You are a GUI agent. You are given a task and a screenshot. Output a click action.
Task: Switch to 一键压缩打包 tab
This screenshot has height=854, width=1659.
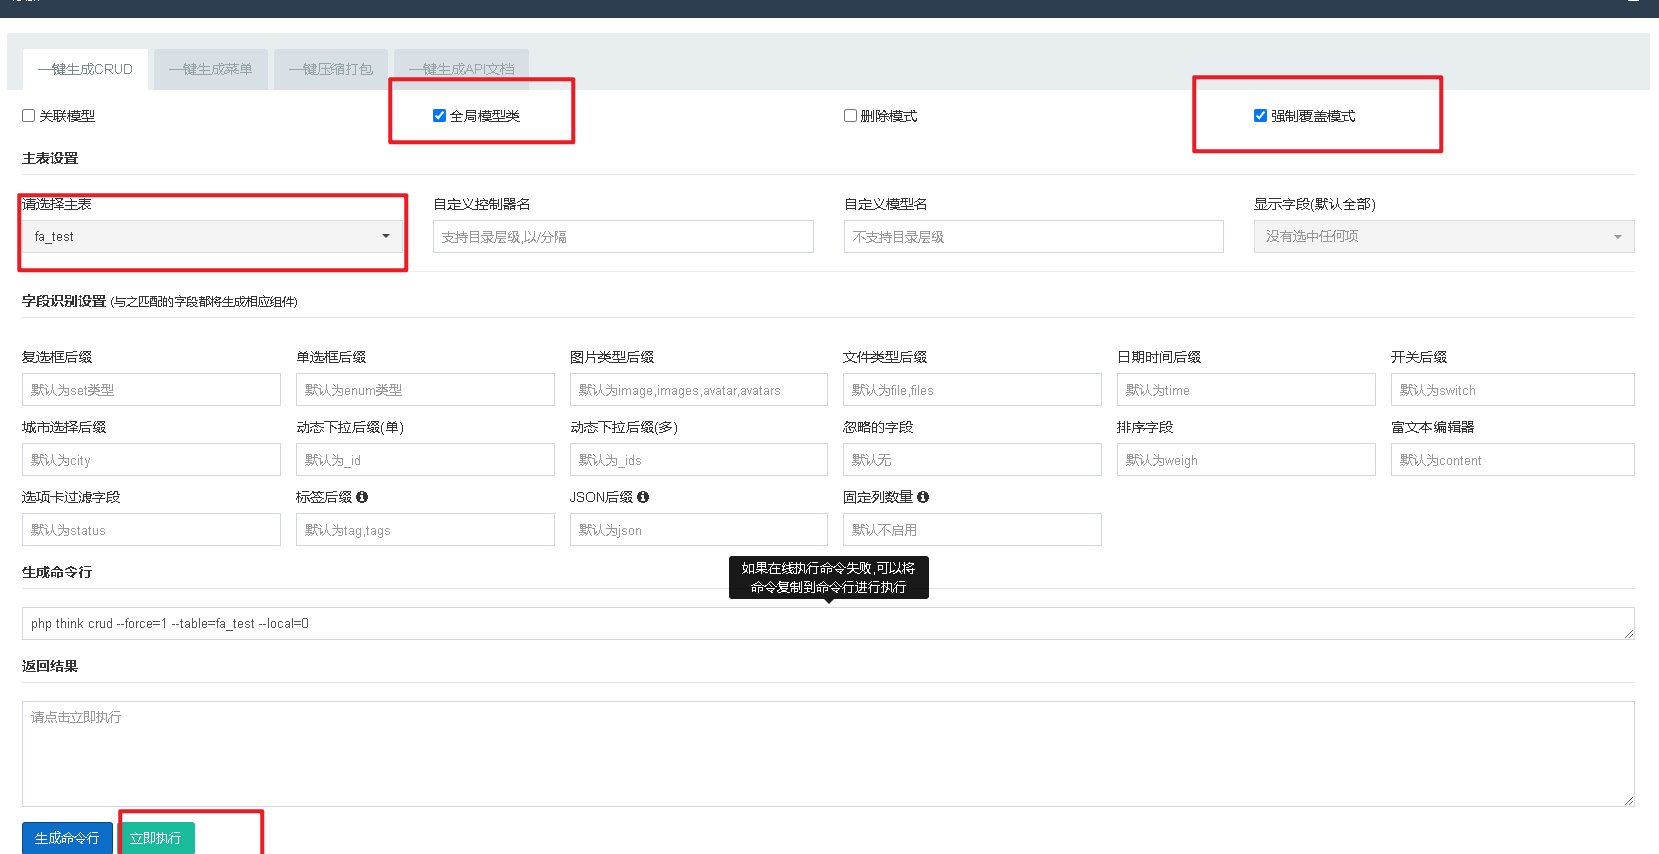330,69
